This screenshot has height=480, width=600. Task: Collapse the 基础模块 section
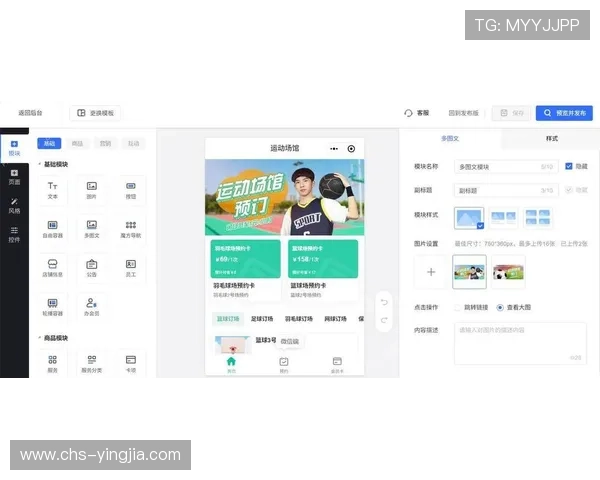pos(39,164)
